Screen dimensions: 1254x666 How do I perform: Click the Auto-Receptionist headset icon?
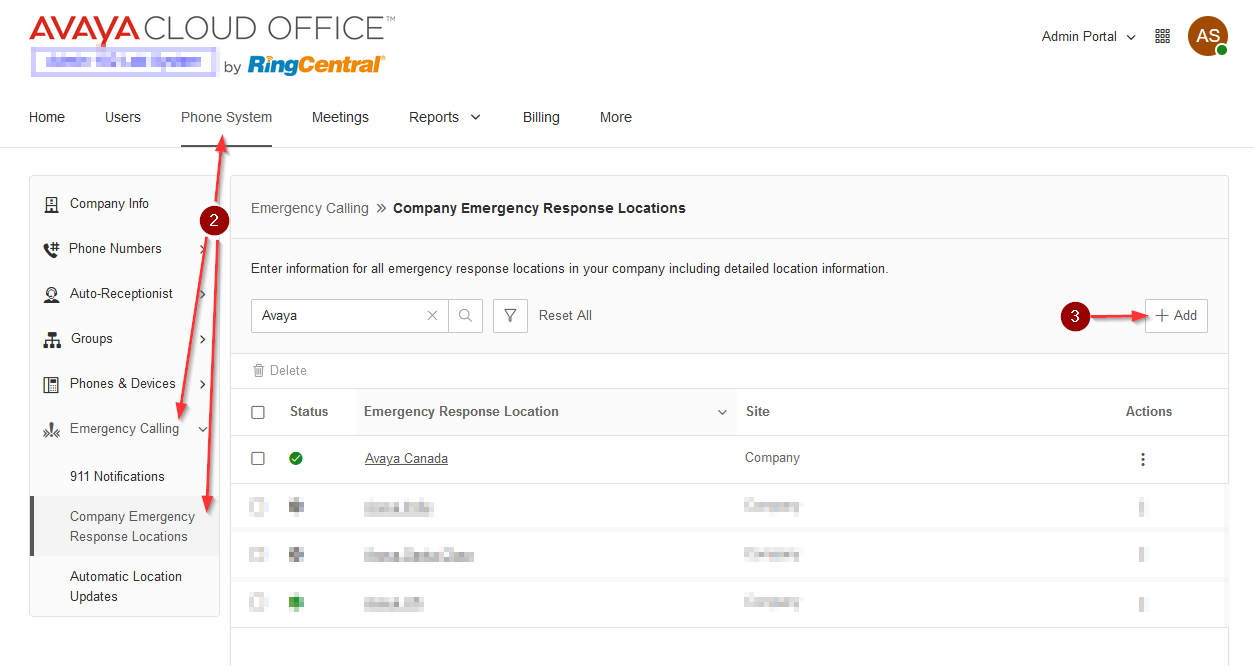tap(51, 294)
